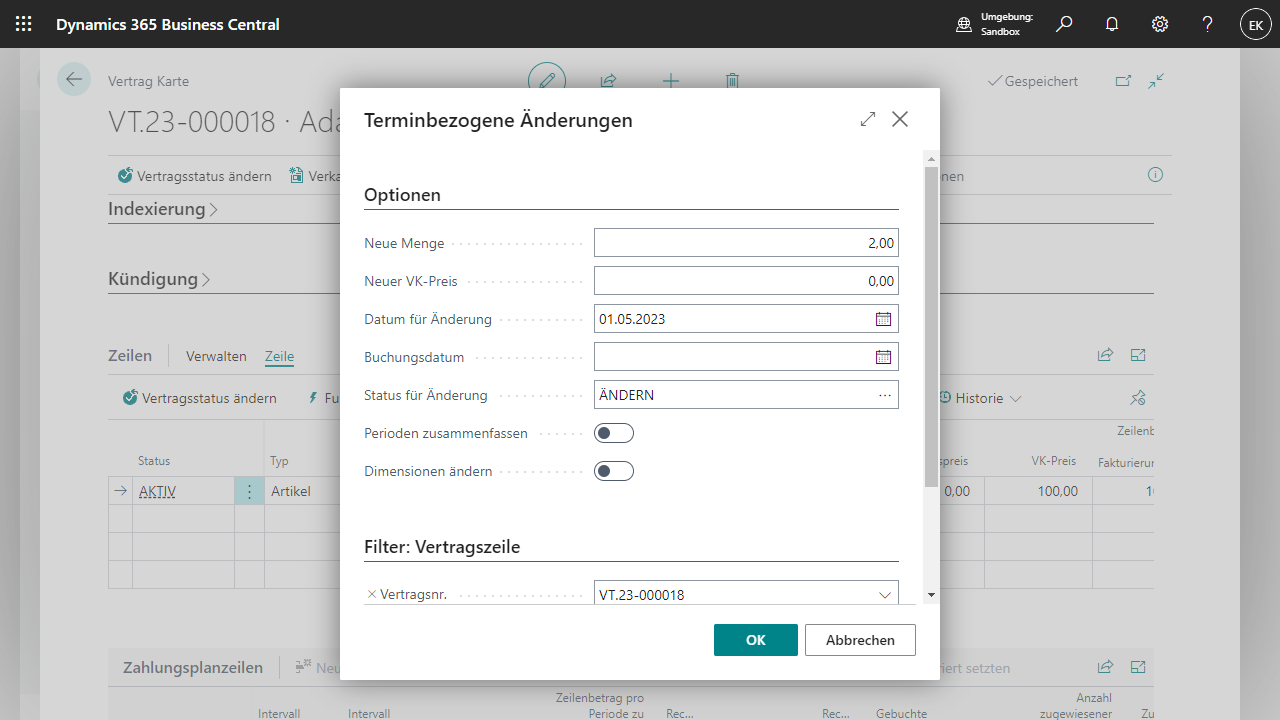This screenshot has width=1280, height=720.
Task: Go back using the arrow button
Action: [74, 80]
